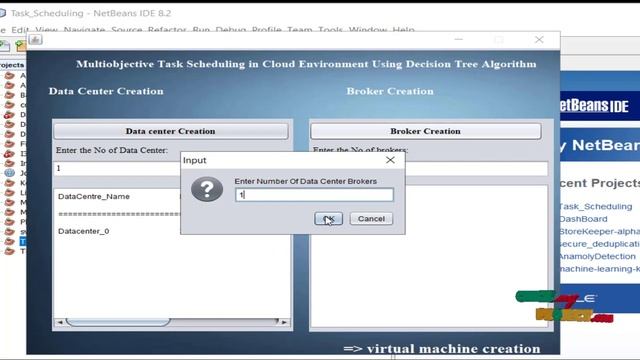Click the project icon beside letter F
This screenshot has width=640, height=360.
click(9, 144)
